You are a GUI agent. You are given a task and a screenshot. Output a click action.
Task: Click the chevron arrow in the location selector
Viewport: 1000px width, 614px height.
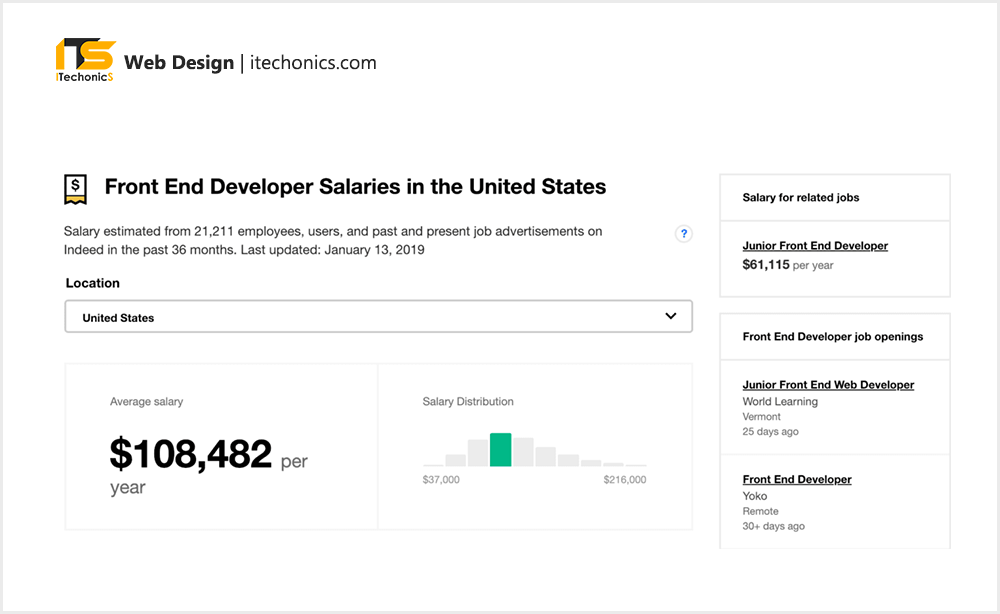pos(671,315)
